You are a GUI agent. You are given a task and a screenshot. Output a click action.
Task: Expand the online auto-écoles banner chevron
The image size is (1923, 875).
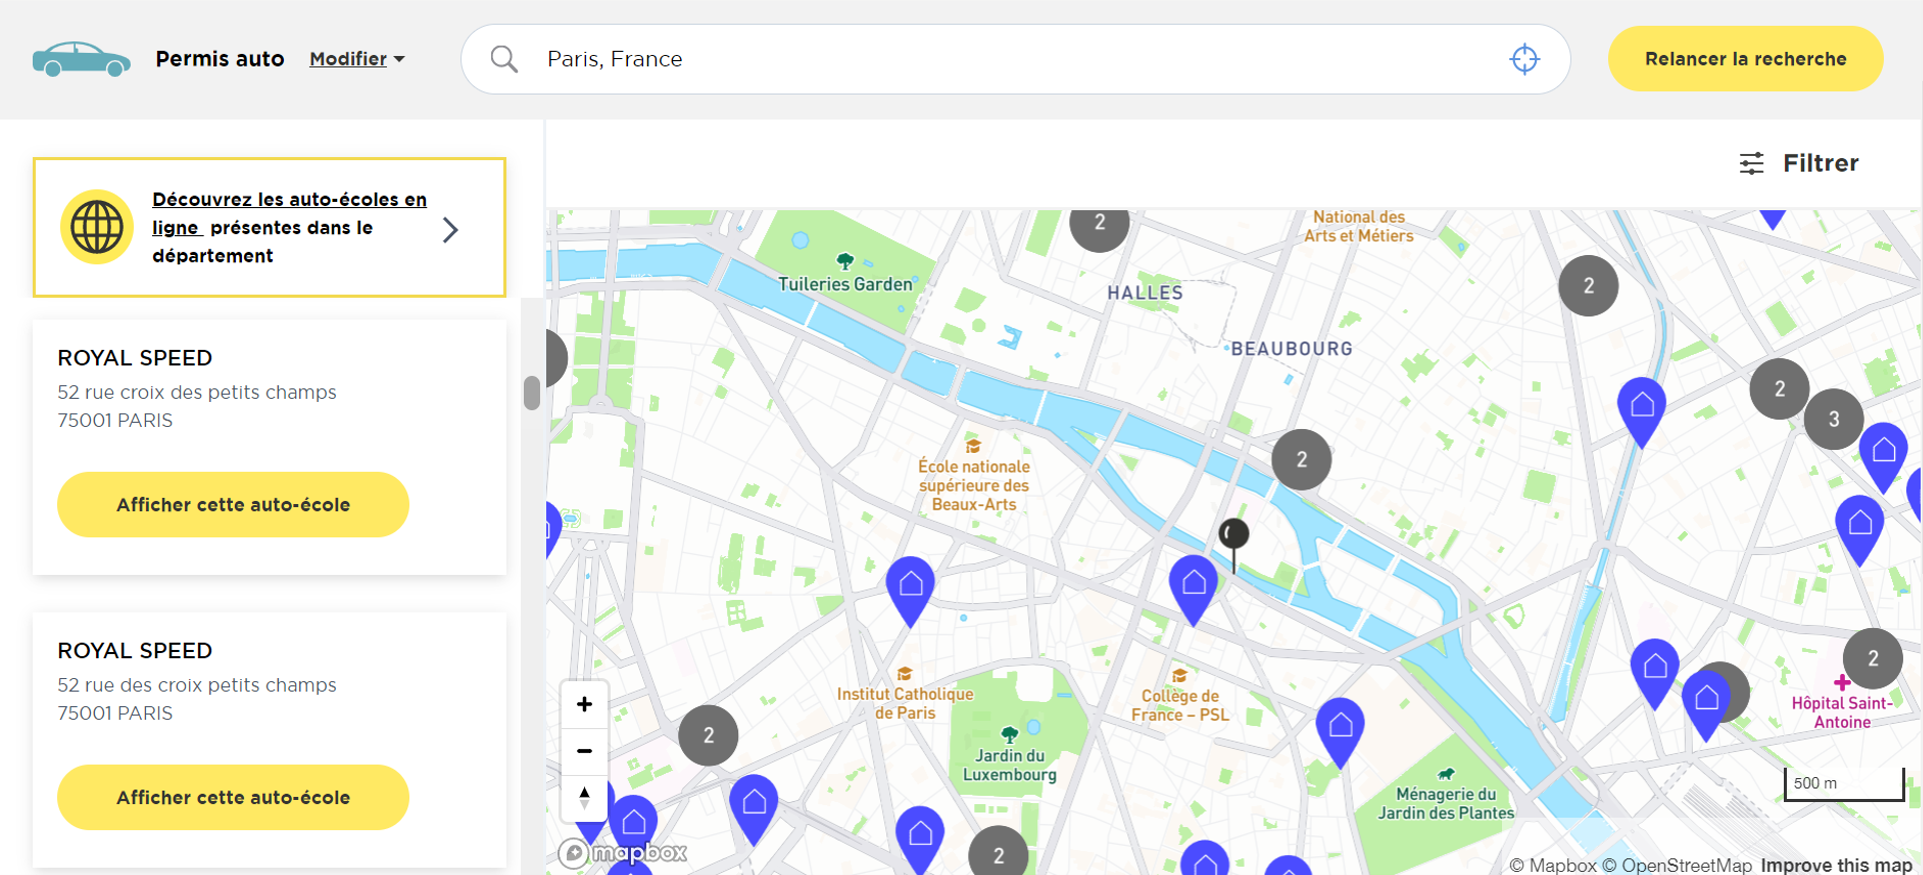tap(451, 229)
